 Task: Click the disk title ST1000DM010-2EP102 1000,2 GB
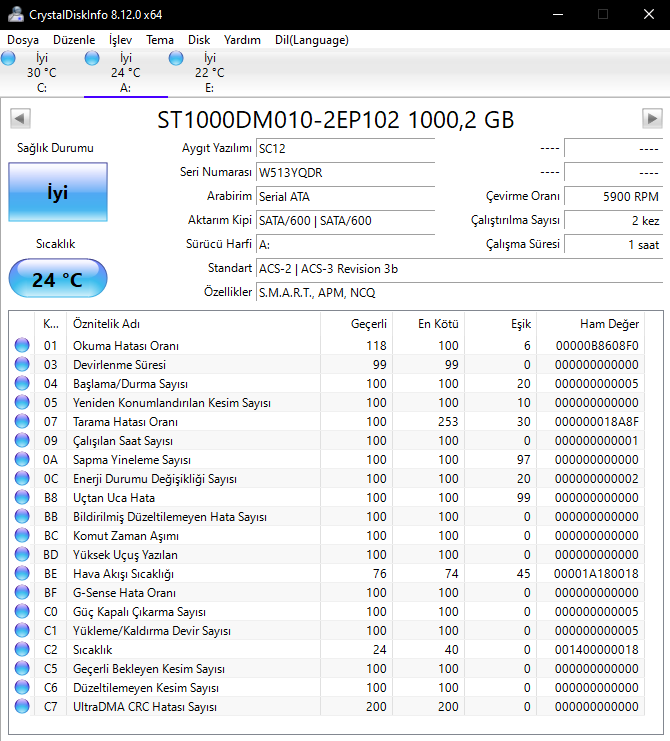click(335, 120)
